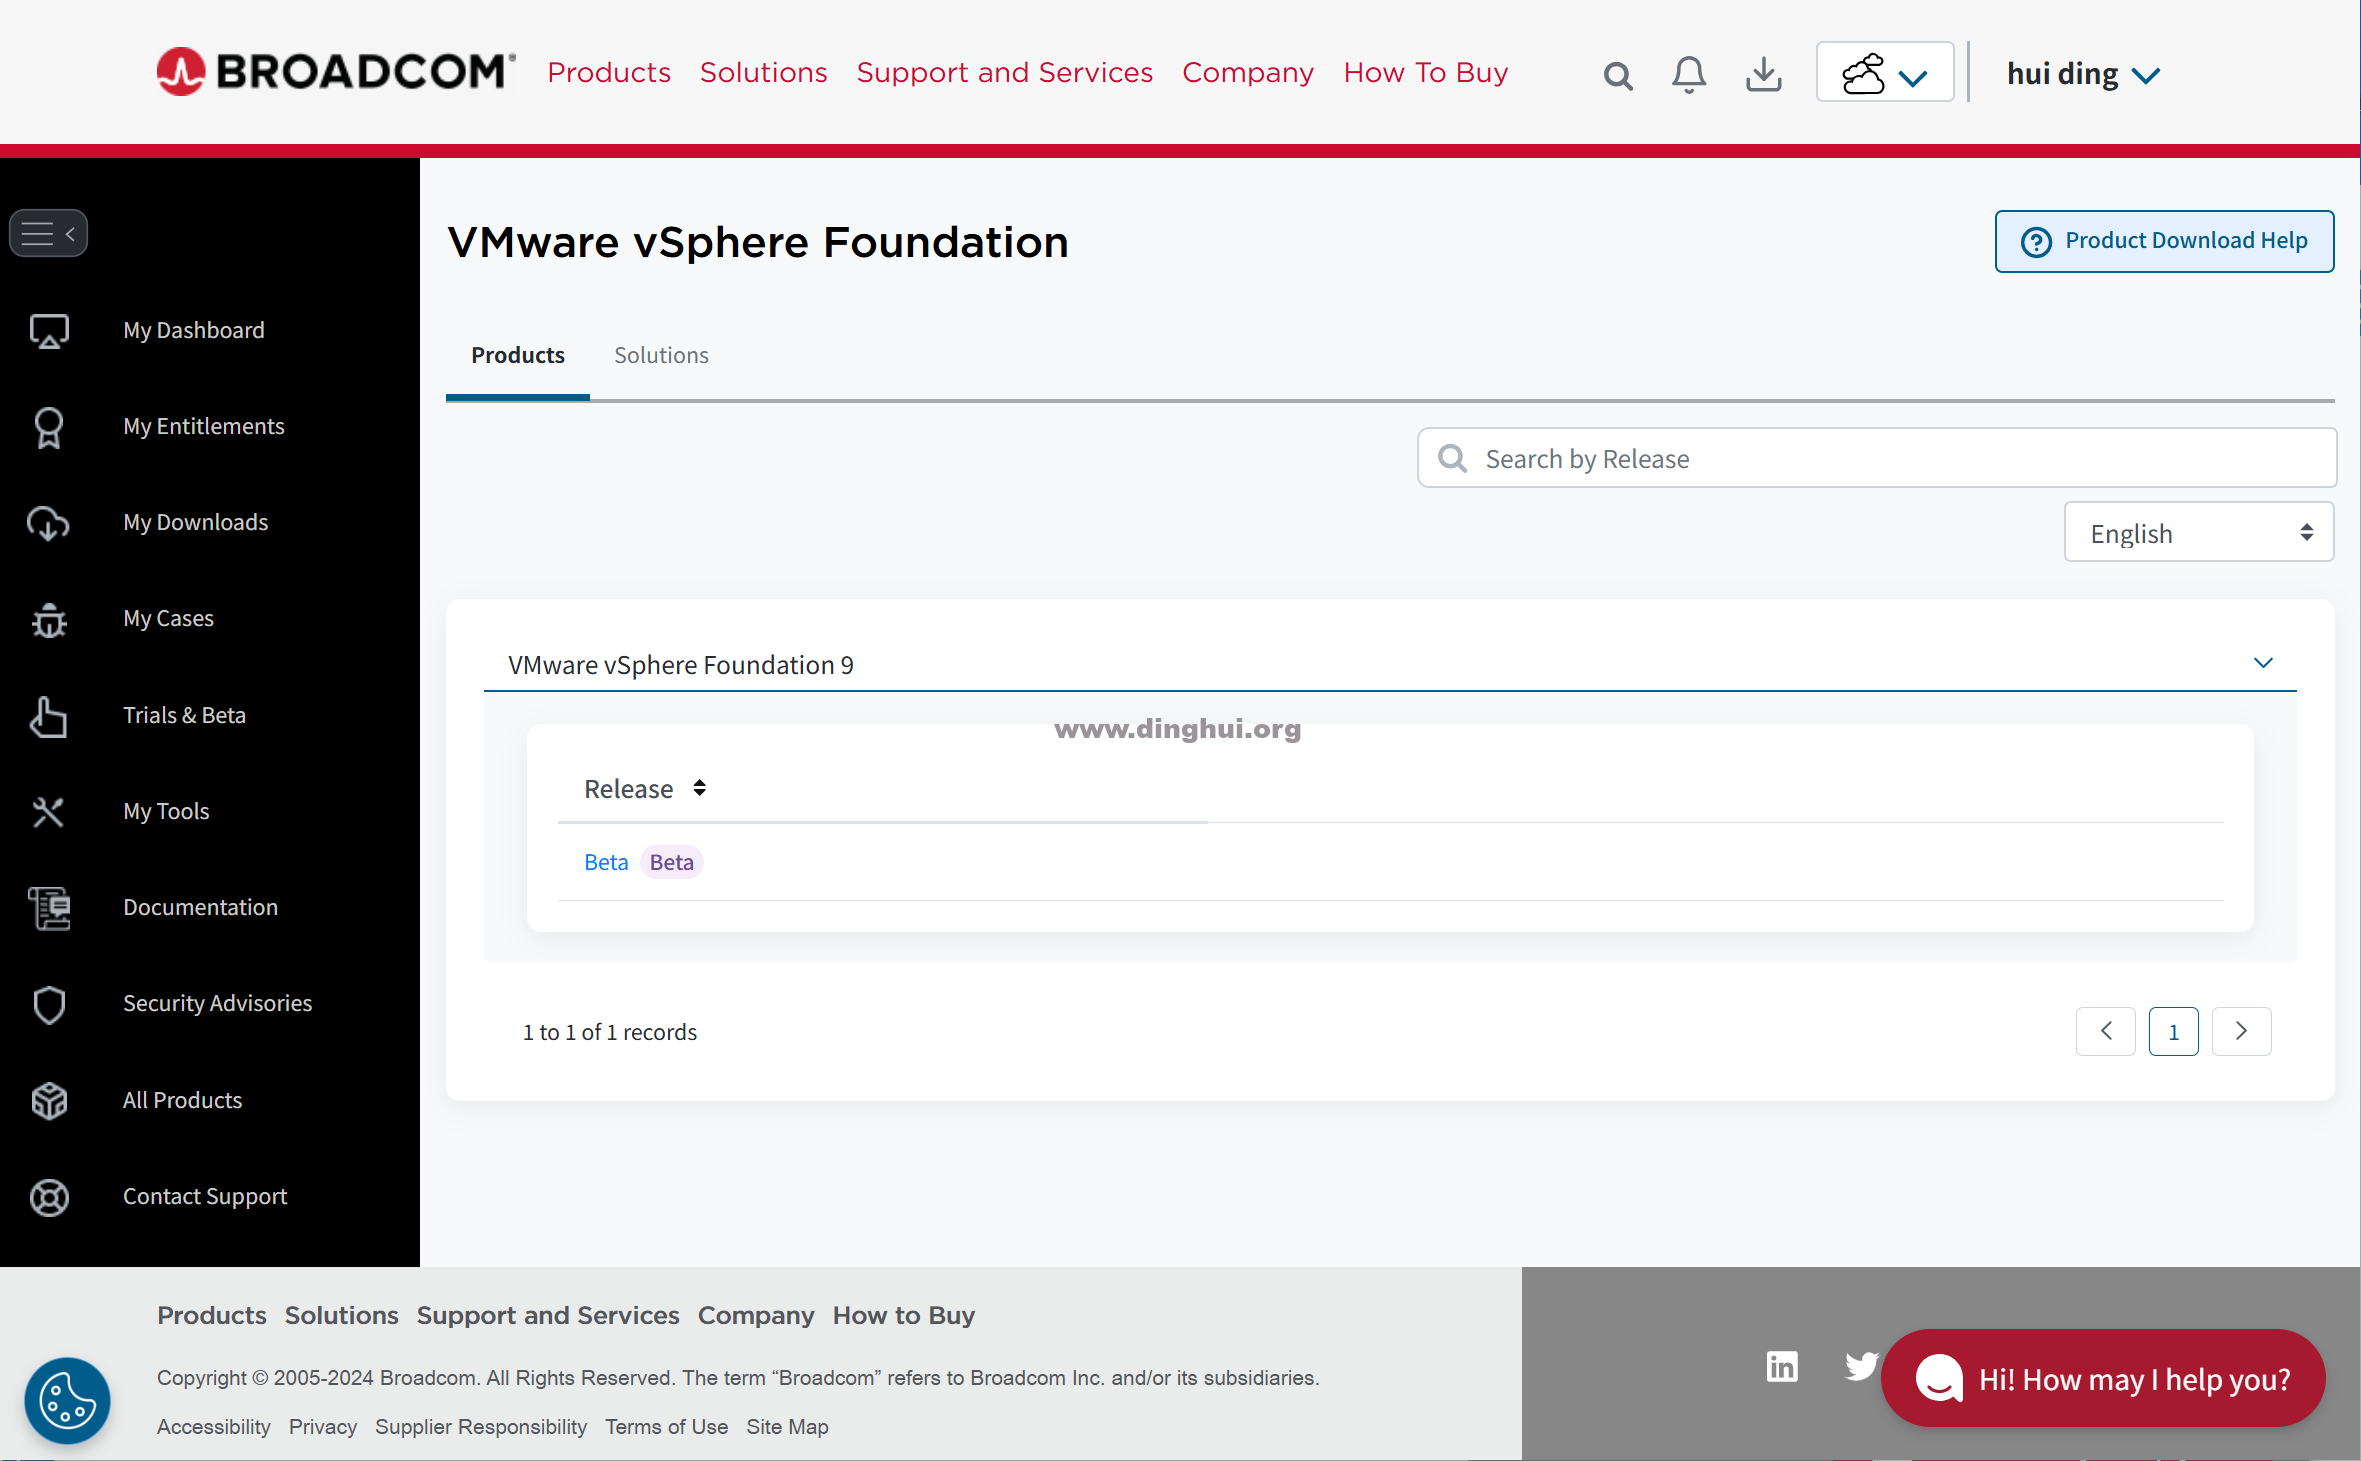
Task: Click footer How to Buy link
Action: (904, 1315)
